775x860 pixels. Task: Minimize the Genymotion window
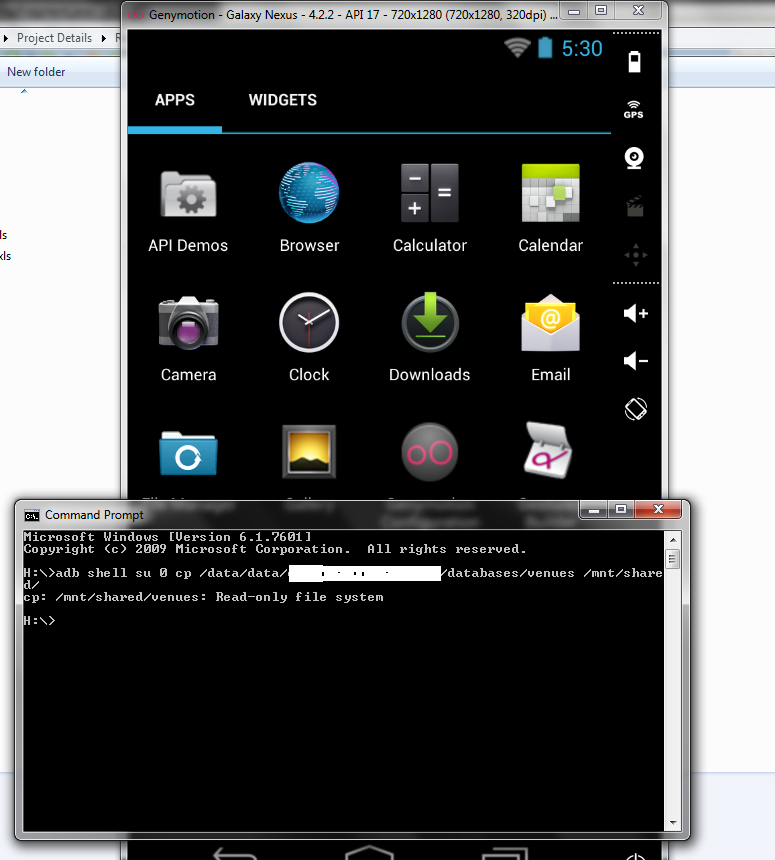[x=574, y=11]
